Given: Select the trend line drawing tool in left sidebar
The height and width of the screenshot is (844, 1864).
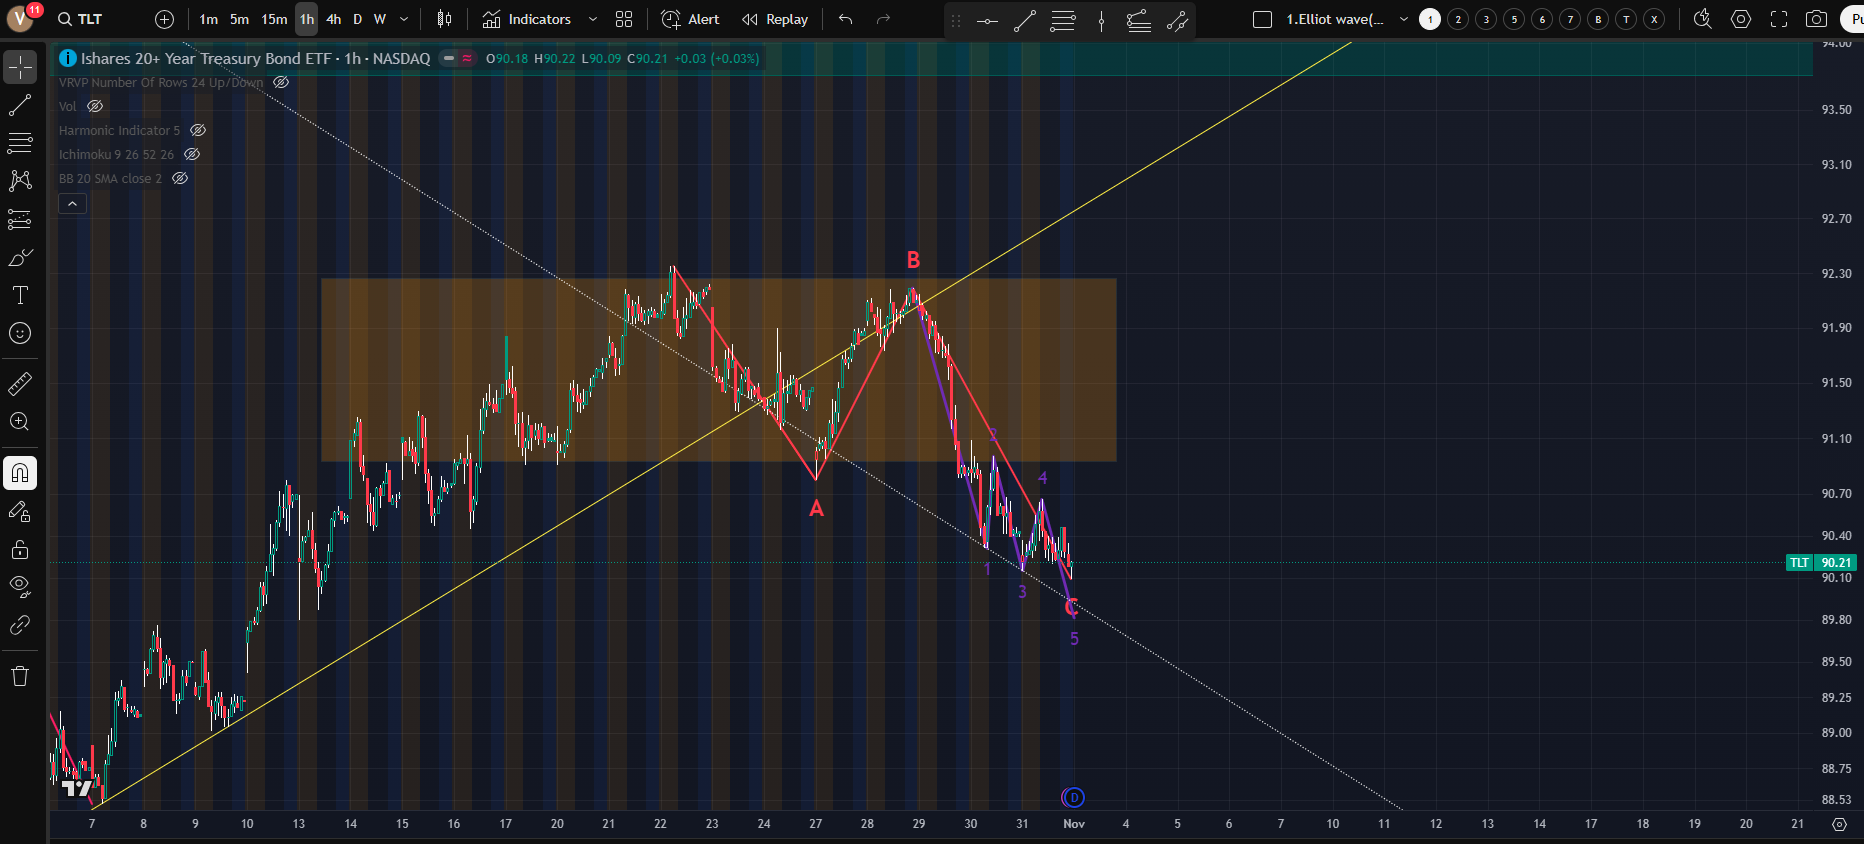Looking at the screenshot, I should tap(20, 105).
